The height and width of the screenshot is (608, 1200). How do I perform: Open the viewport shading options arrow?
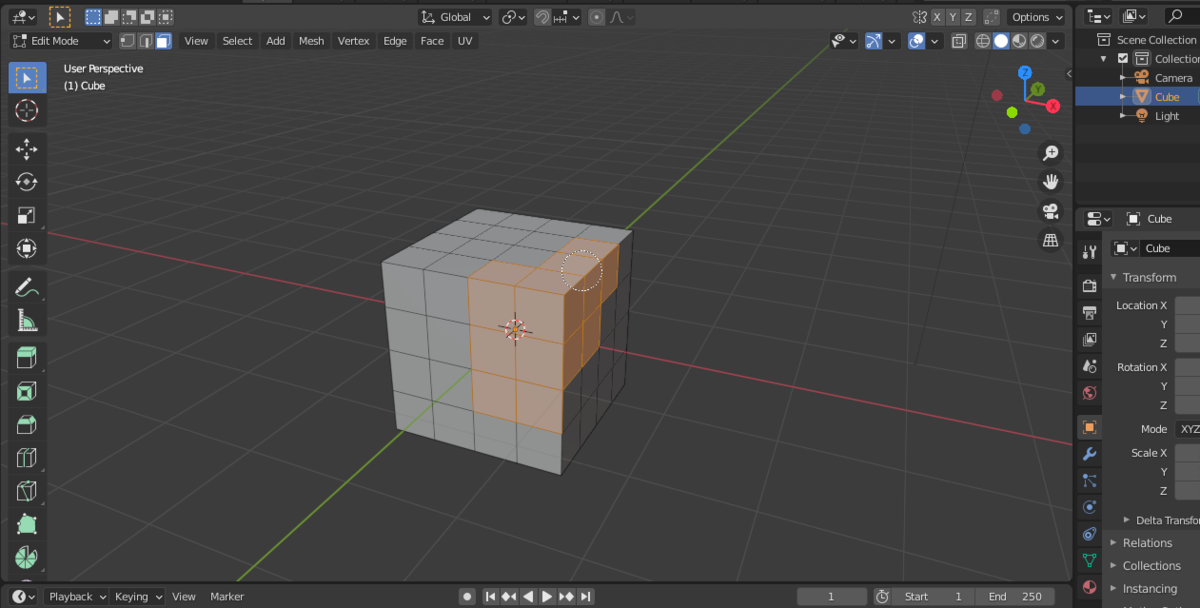pyautogui.click(x=1057, y=41)
